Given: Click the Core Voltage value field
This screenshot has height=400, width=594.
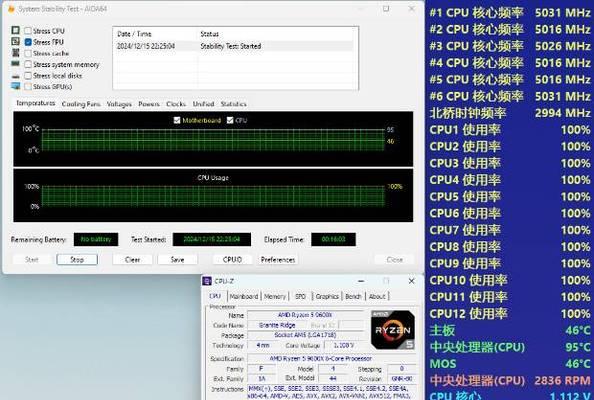Looking at the screenshot, I should click(x=344, y=345).
